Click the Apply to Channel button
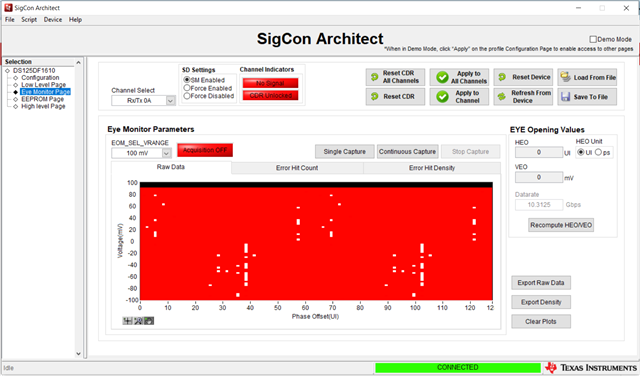640x376 pixels. coord(459,97)
